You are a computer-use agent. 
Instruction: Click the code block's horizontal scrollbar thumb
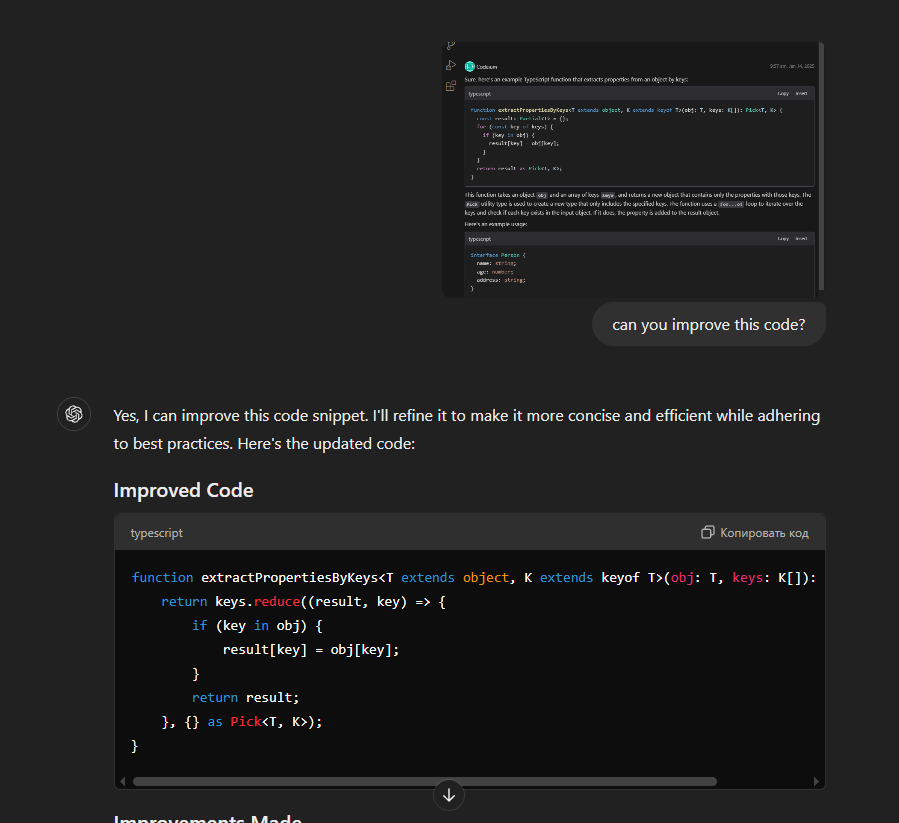pyautogui.click(x=425, y=781)
